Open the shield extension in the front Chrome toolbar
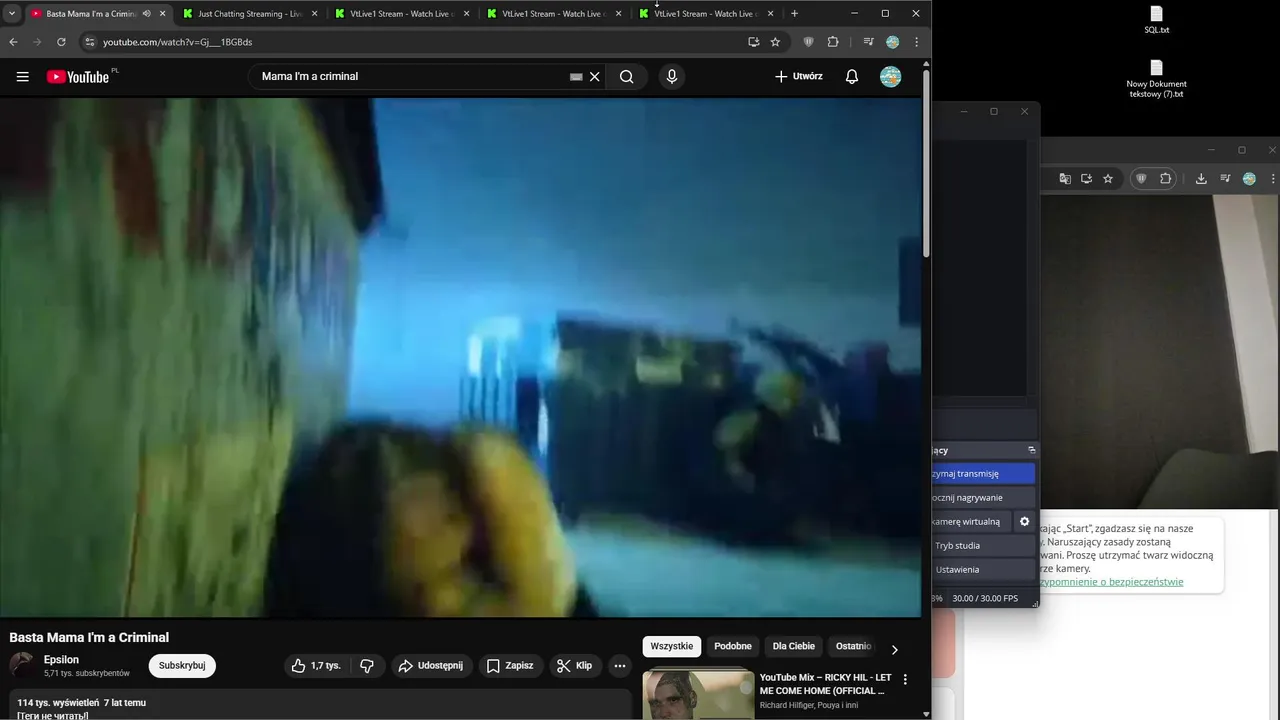 (x=809, y=42)
